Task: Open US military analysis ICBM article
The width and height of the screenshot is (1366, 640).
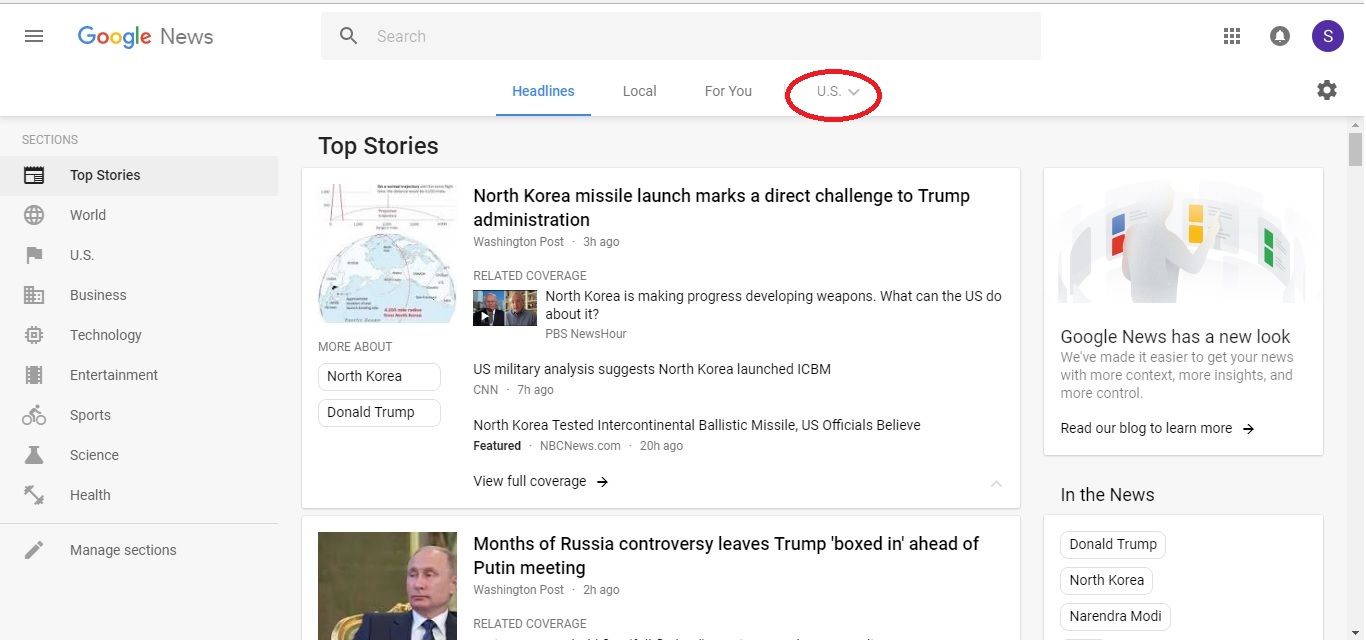Action: click(652, 369)
